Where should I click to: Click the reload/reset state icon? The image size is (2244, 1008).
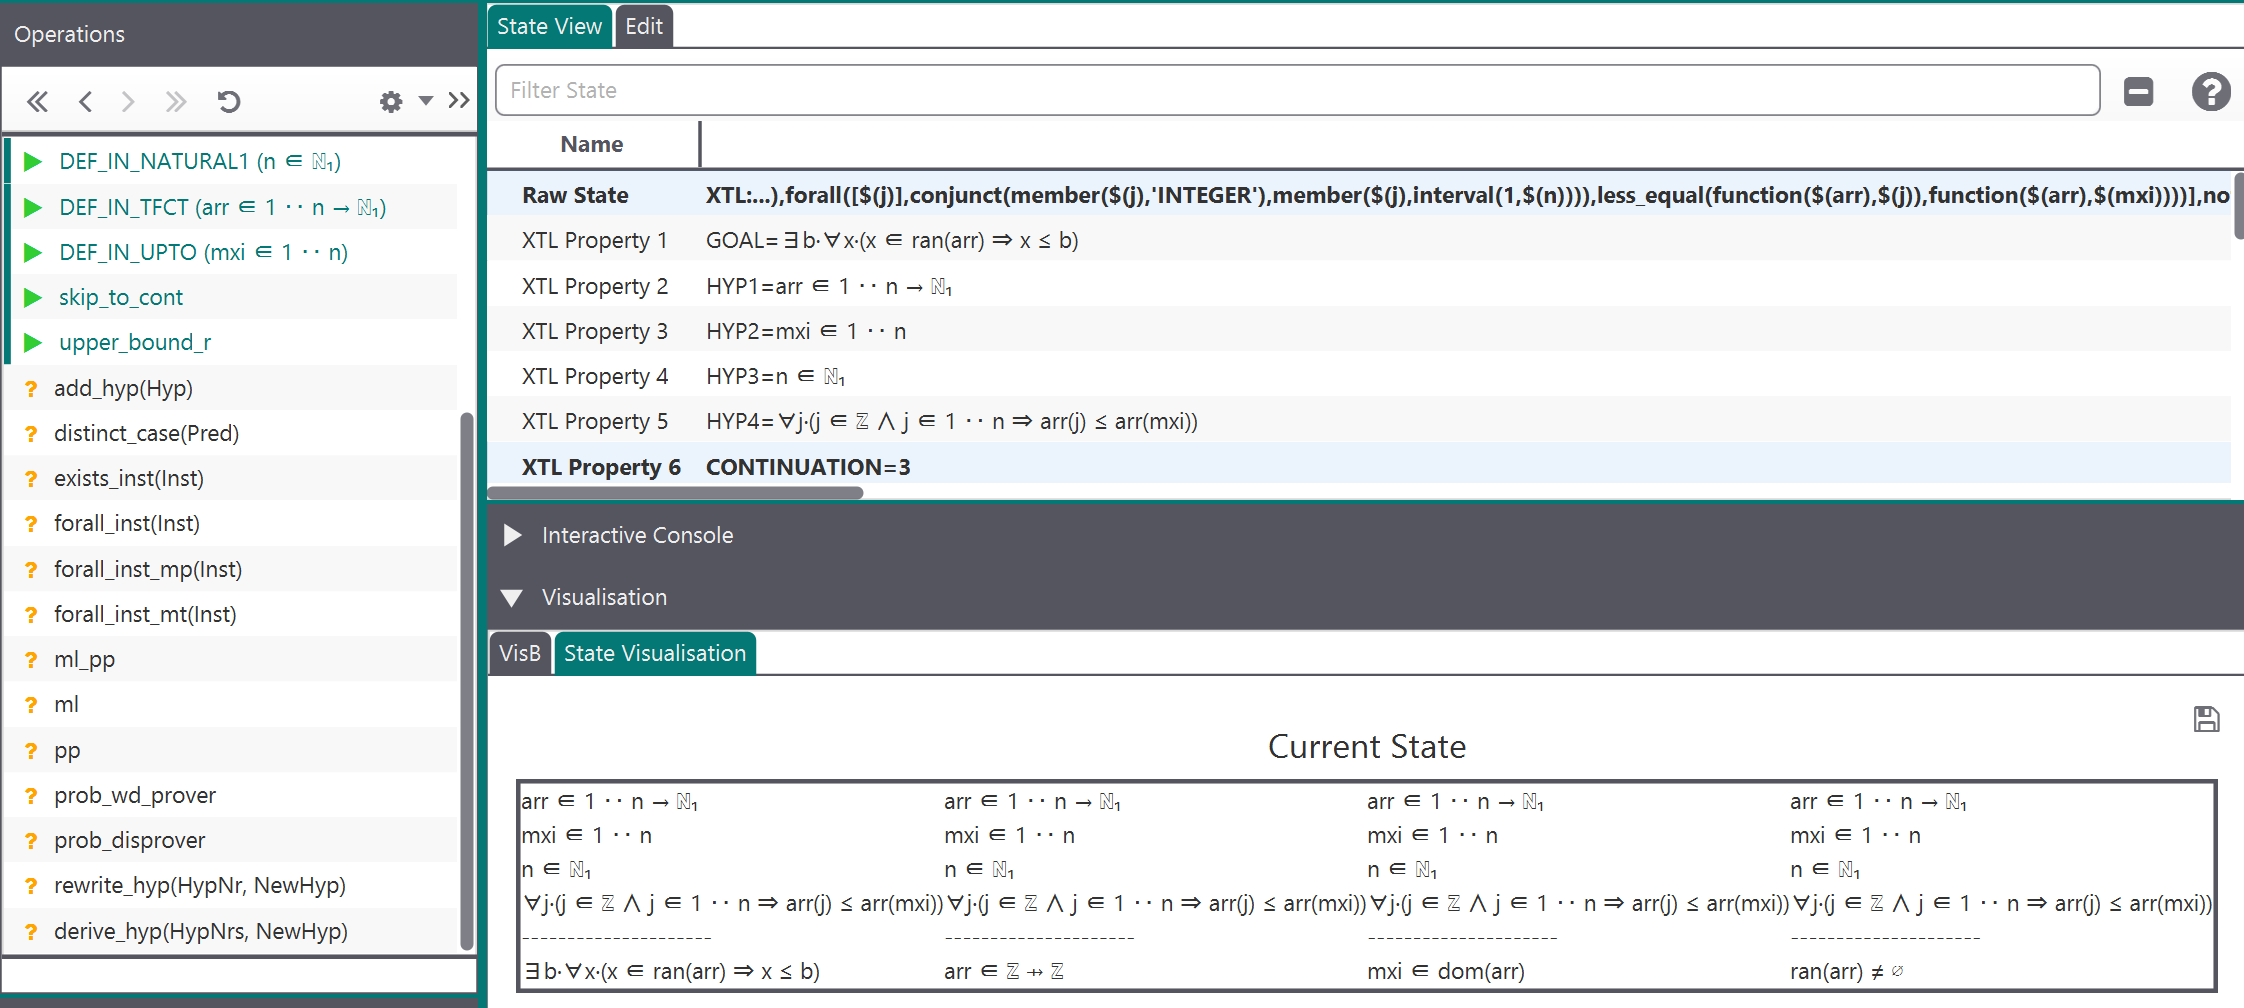pyautogui.click(x=229, y=101)
